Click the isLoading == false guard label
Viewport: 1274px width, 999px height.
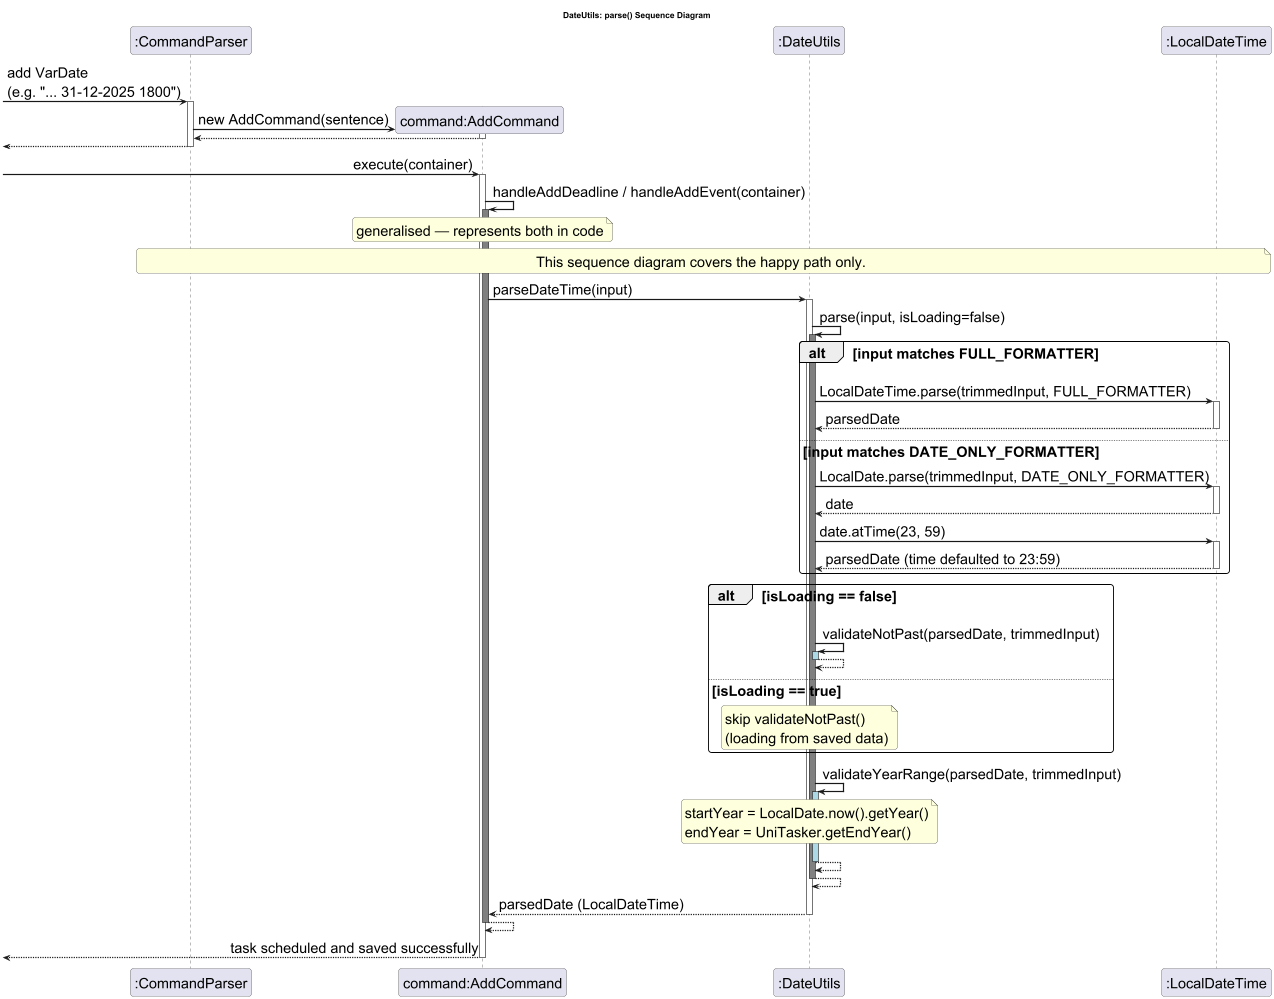click(x=828, y=596)
